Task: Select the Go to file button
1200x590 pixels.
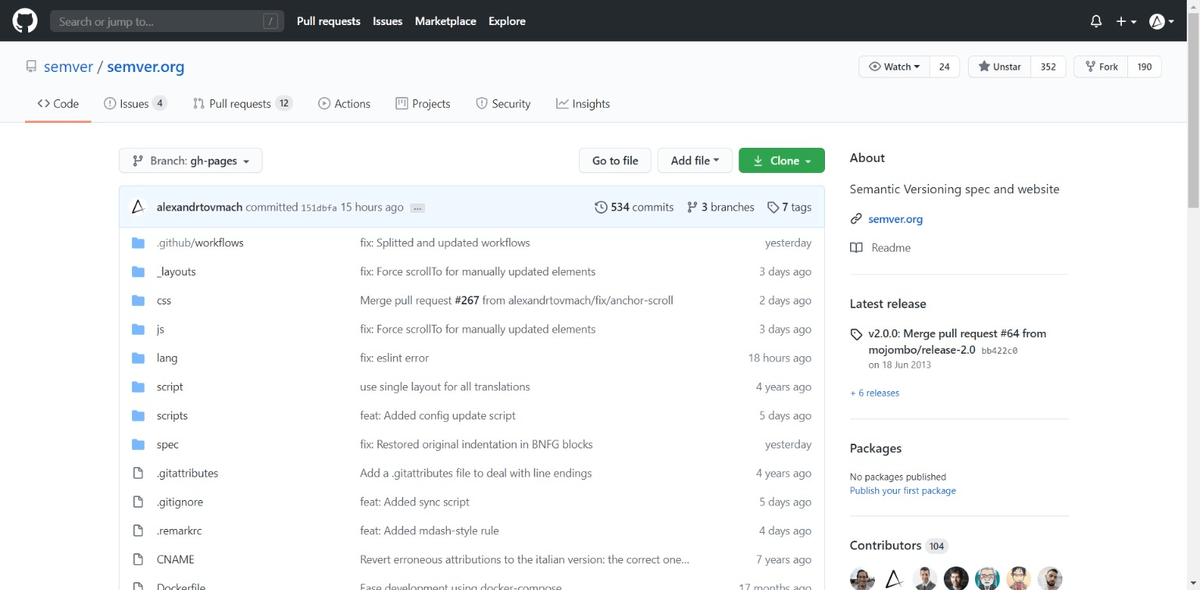Action: [615, 160]
